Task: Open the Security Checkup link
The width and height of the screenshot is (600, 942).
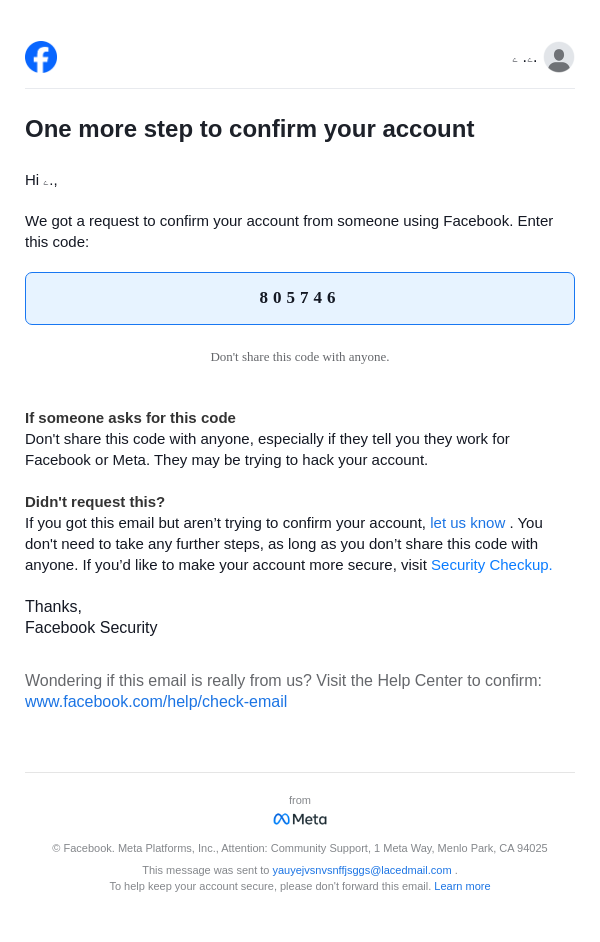Action: (x=491, y=564)
